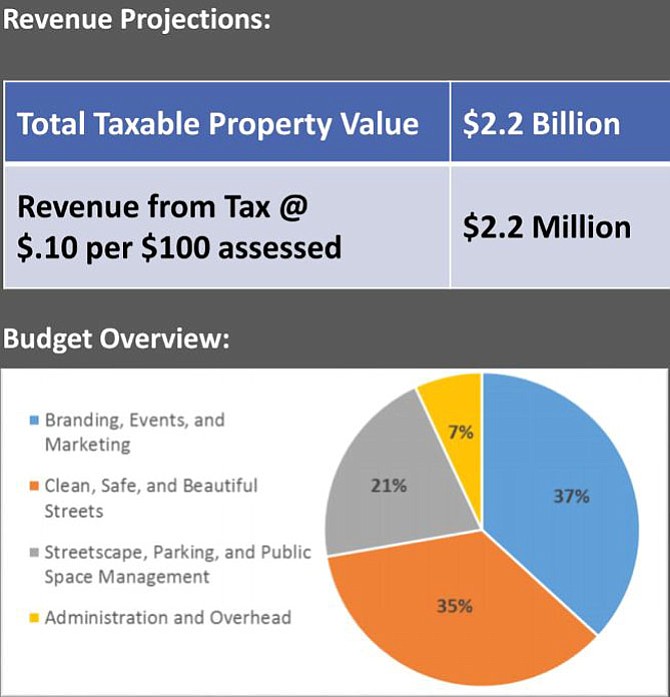Select the 'Streetscape, Parking' legend entry text
The height and width of the screenshot is (697, 670).
coord(177,564)
